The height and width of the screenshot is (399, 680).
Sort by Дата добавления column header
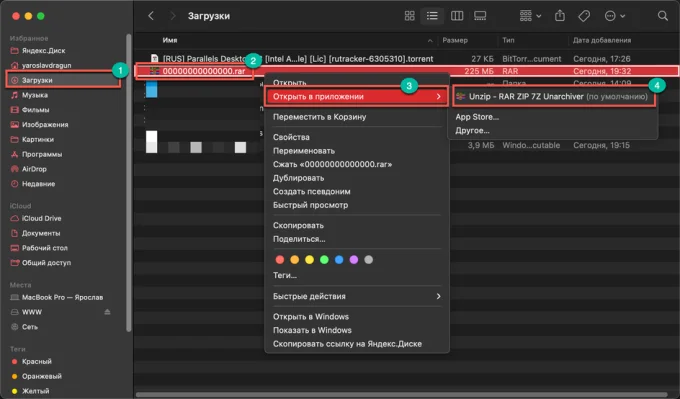[x=602, y=40]
